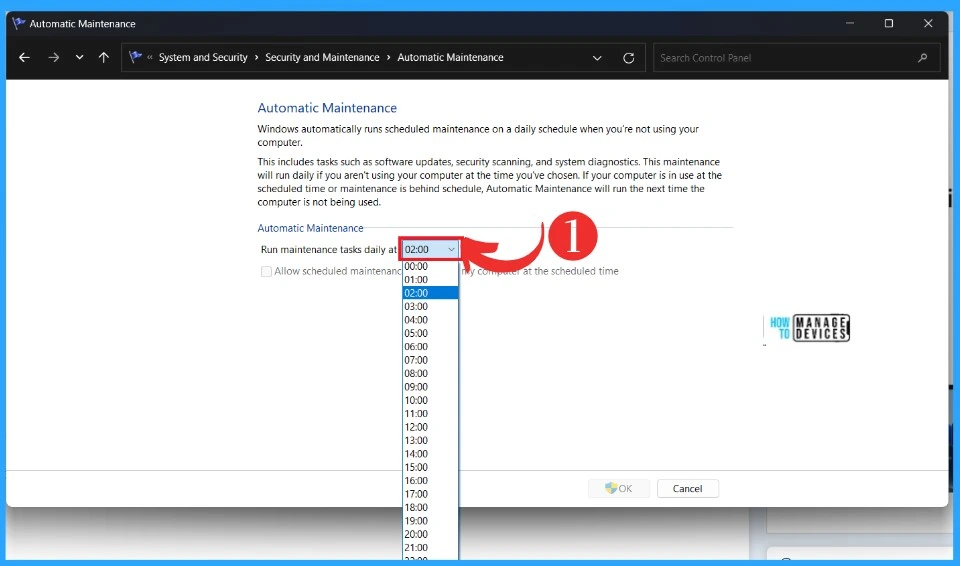The image size is (960, 566).
Task: Expand the address bar history dropdown
Action: (597, 58)
